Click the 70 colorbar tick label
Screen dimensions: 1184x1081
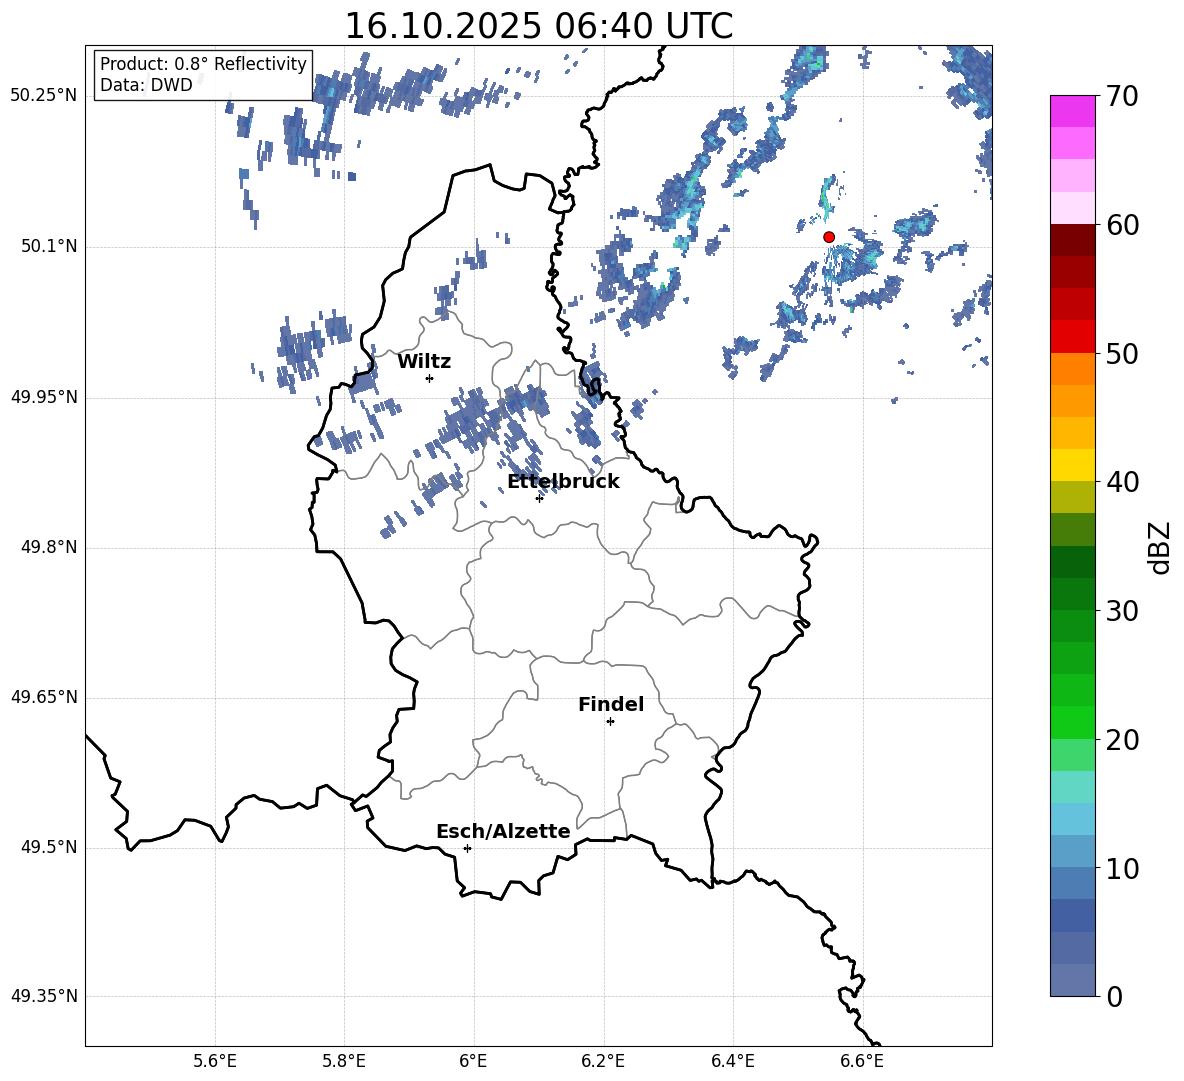(1122, 97)
